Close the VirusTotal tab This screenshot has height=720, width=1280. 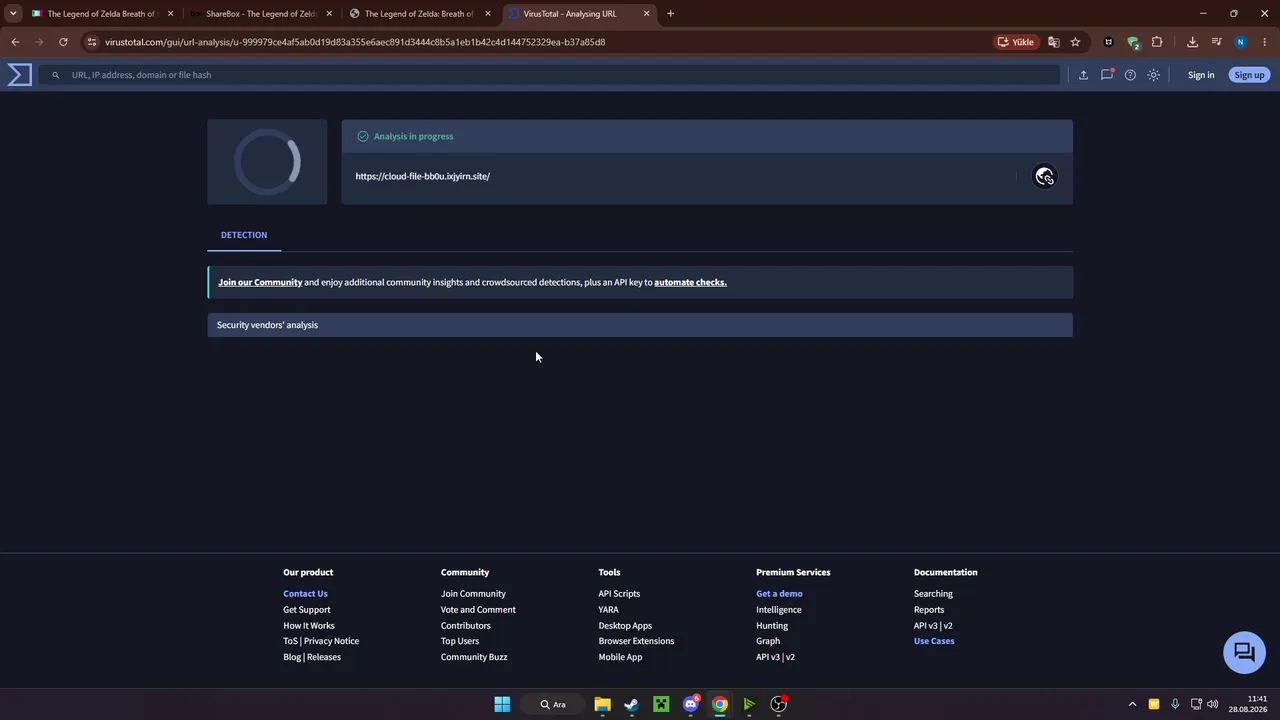646,14
